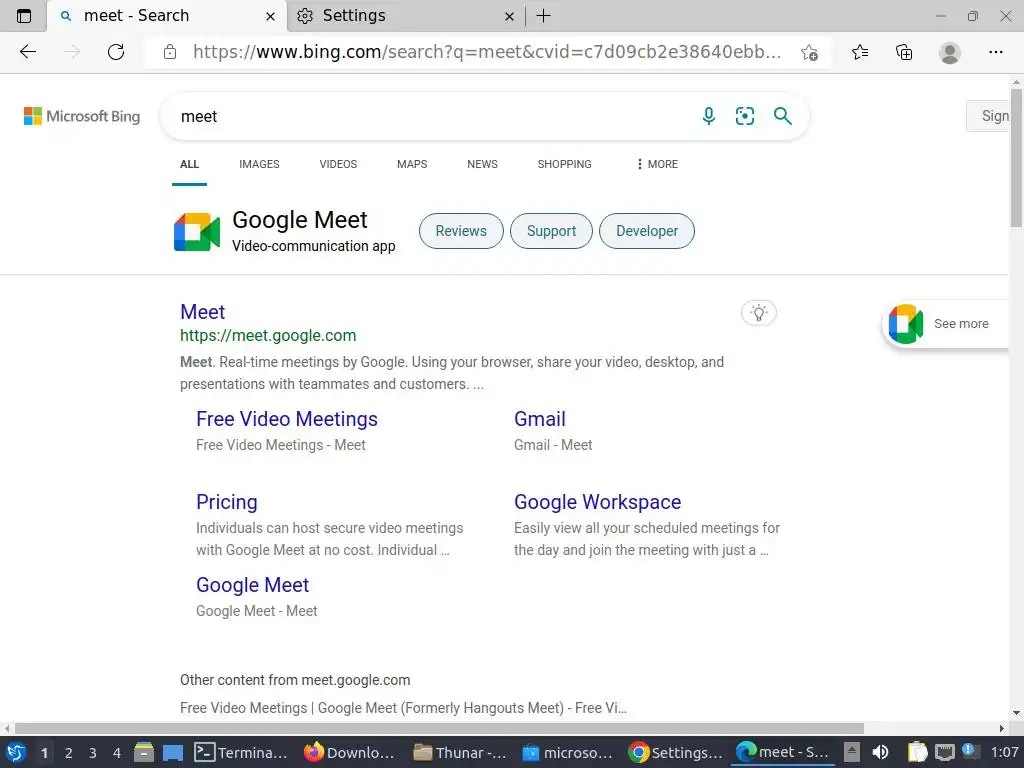Switch to VIDEOS results
Image resolution: width=1024 pixels, height=768 pixels.
[x=338, y=164]
